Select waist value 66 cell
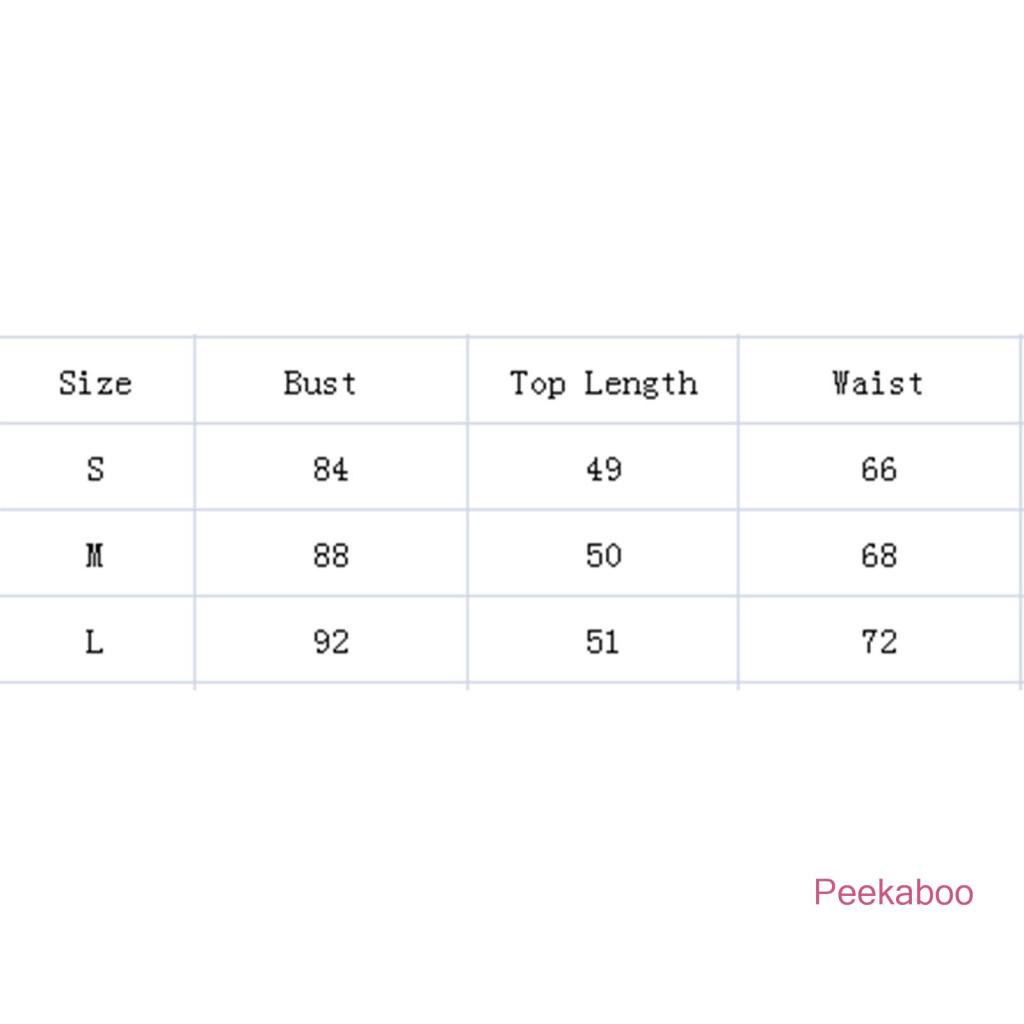The image size is (1024, 1024). [x=878, y=469]
